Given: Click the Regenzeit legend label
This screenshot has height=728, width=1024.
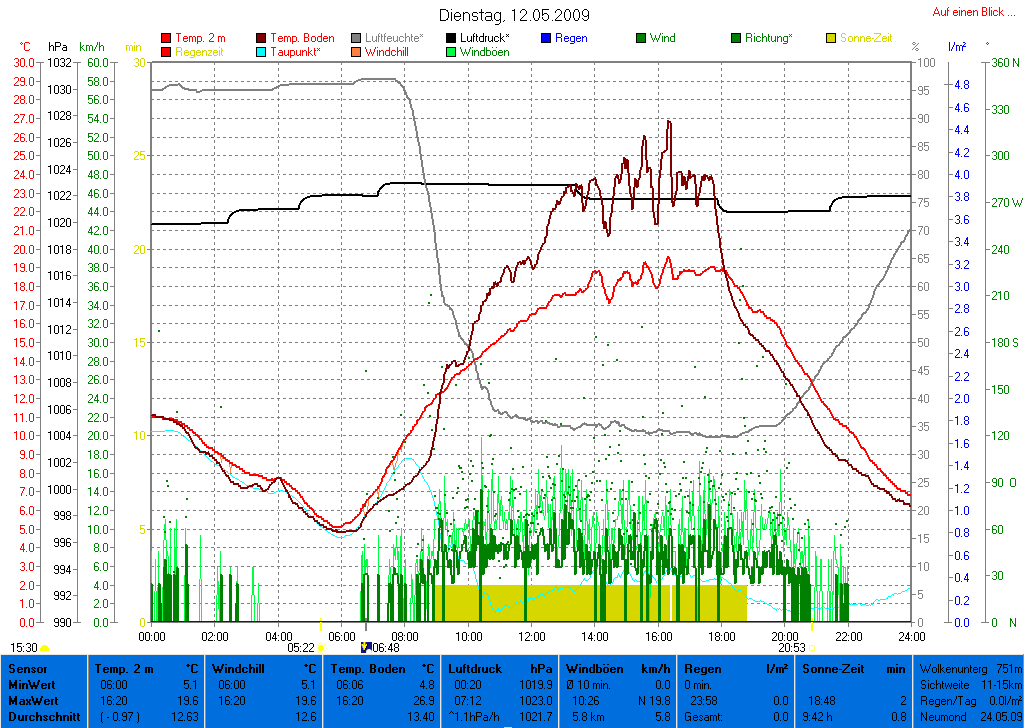Looking at the screenshot, I should pos(200,52).
